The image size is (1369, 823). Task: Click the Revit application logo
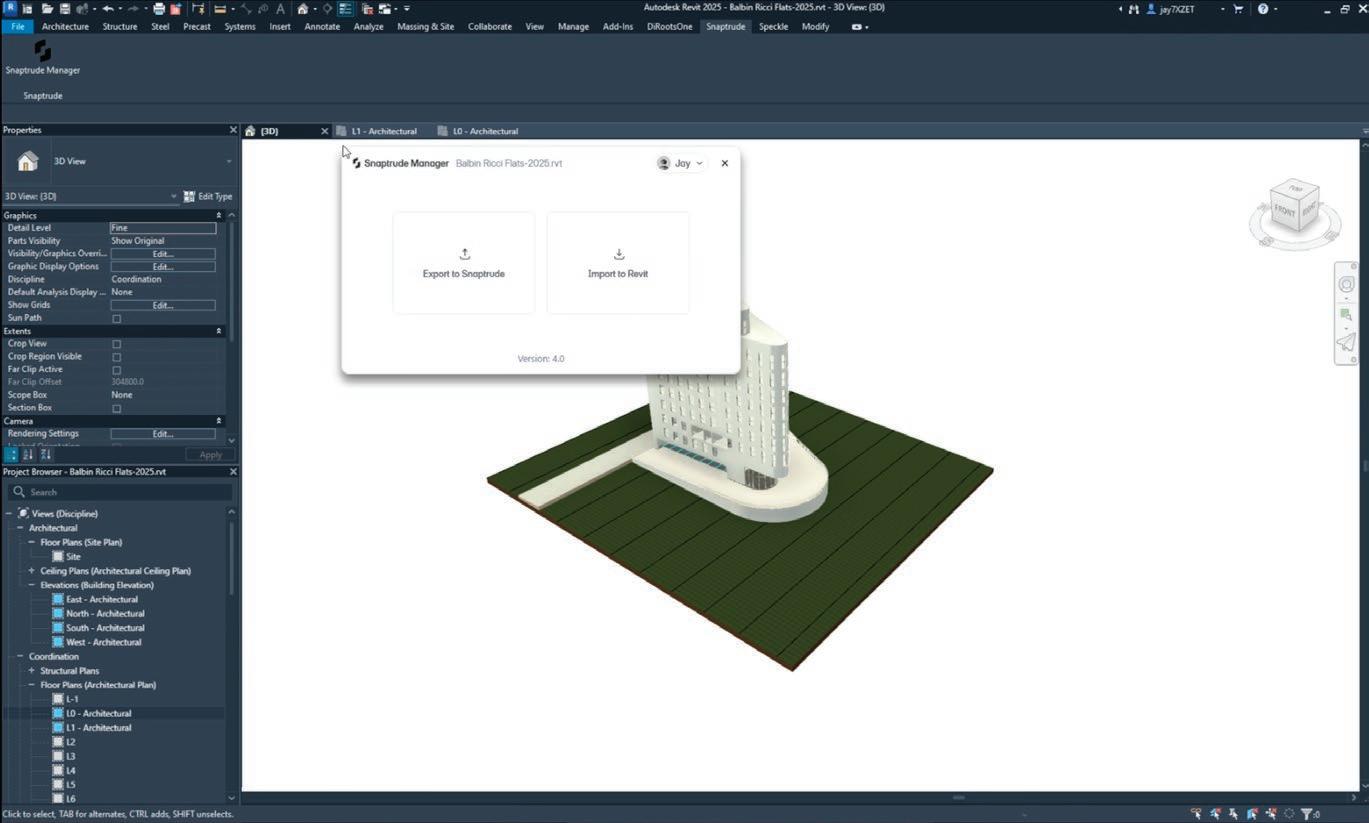pyautogui.click(x=10, y=8)
